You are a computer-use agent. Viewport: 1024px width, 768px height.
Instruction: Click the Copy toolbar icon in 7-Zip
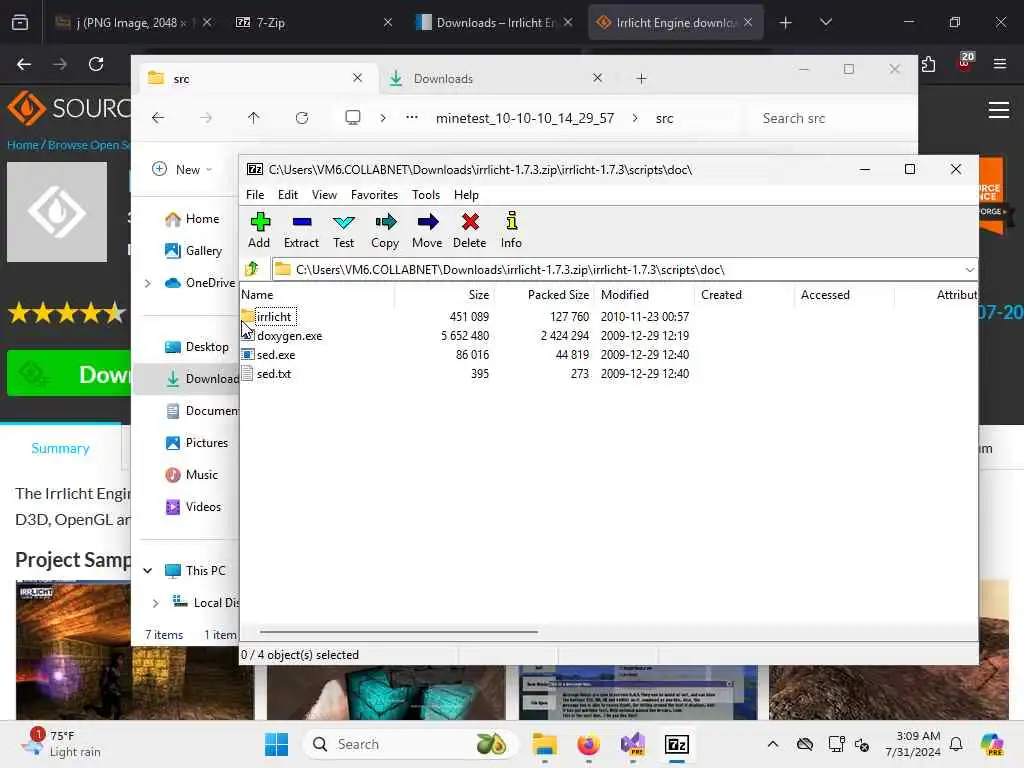[x=385, y=230]
